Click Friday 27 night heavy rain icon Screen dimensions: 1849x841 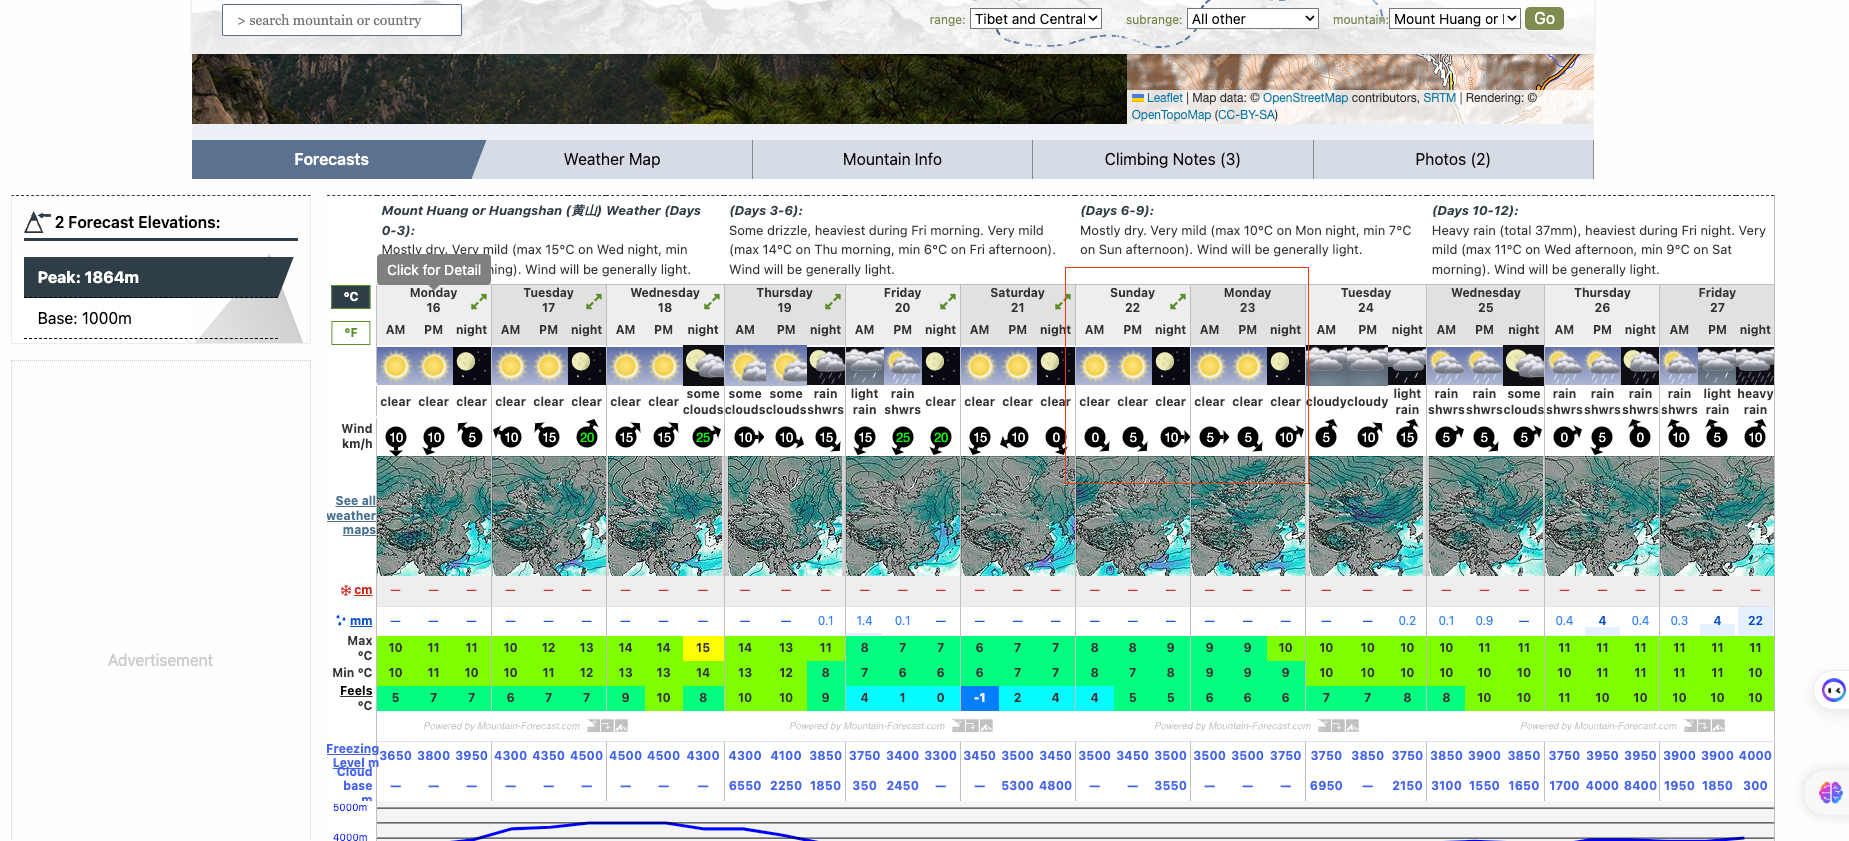1755,366
